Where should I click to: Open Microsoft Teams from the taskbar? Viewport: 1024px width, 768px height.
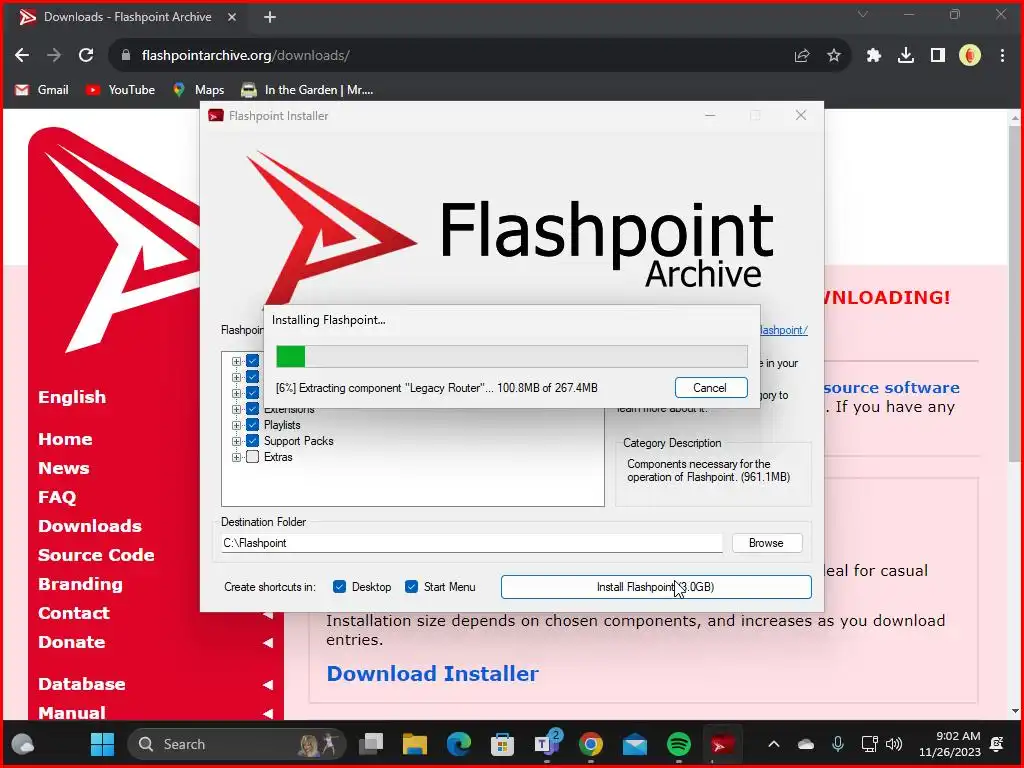coord(547,744)
